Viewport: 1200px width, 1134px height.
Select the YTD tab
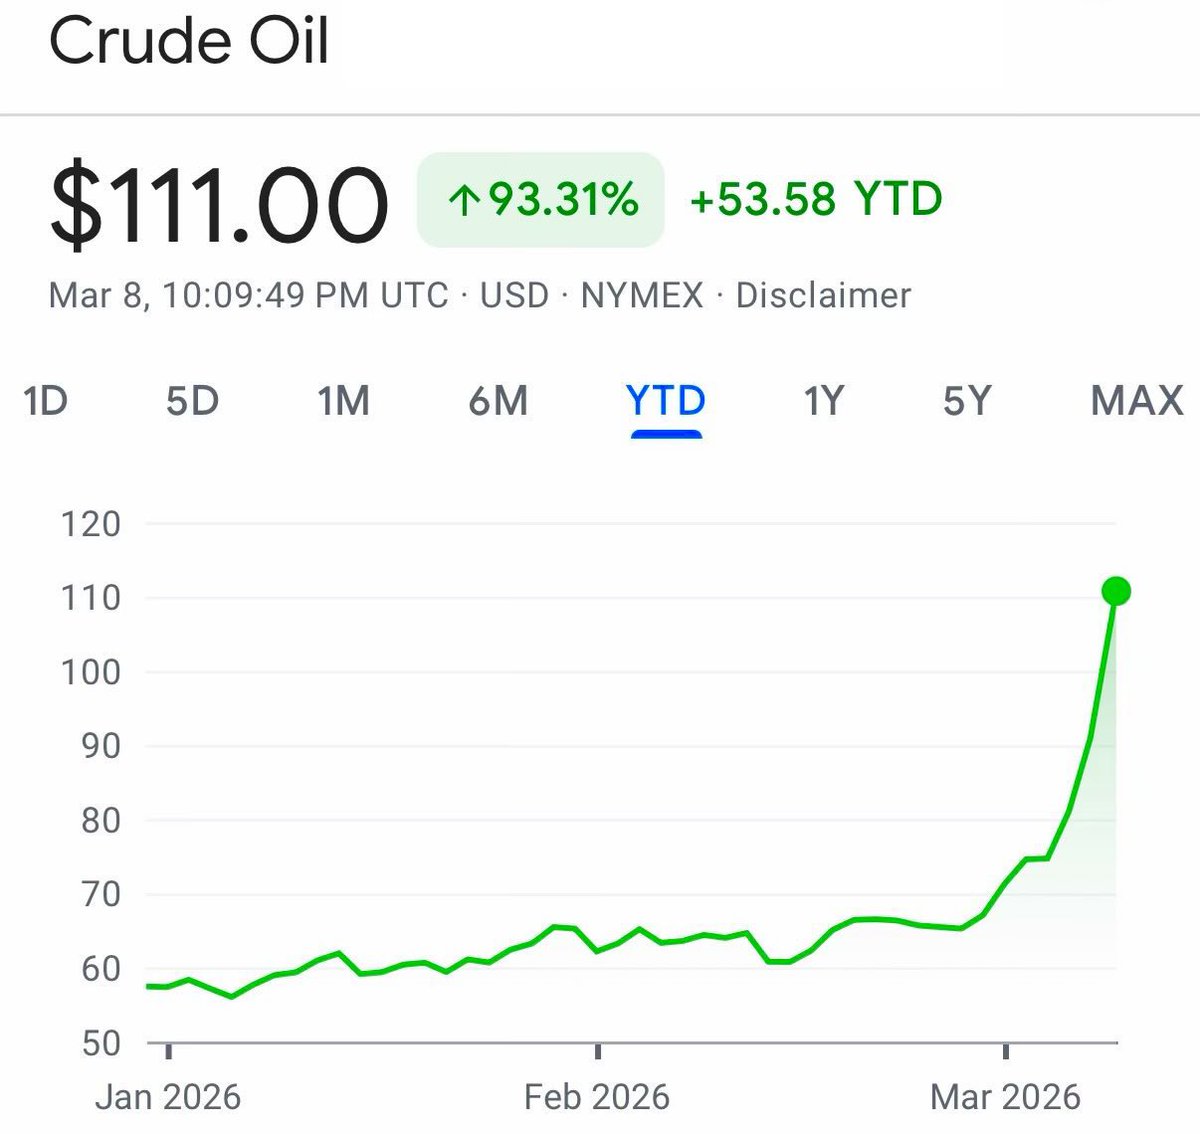click(x=666, y=401)
